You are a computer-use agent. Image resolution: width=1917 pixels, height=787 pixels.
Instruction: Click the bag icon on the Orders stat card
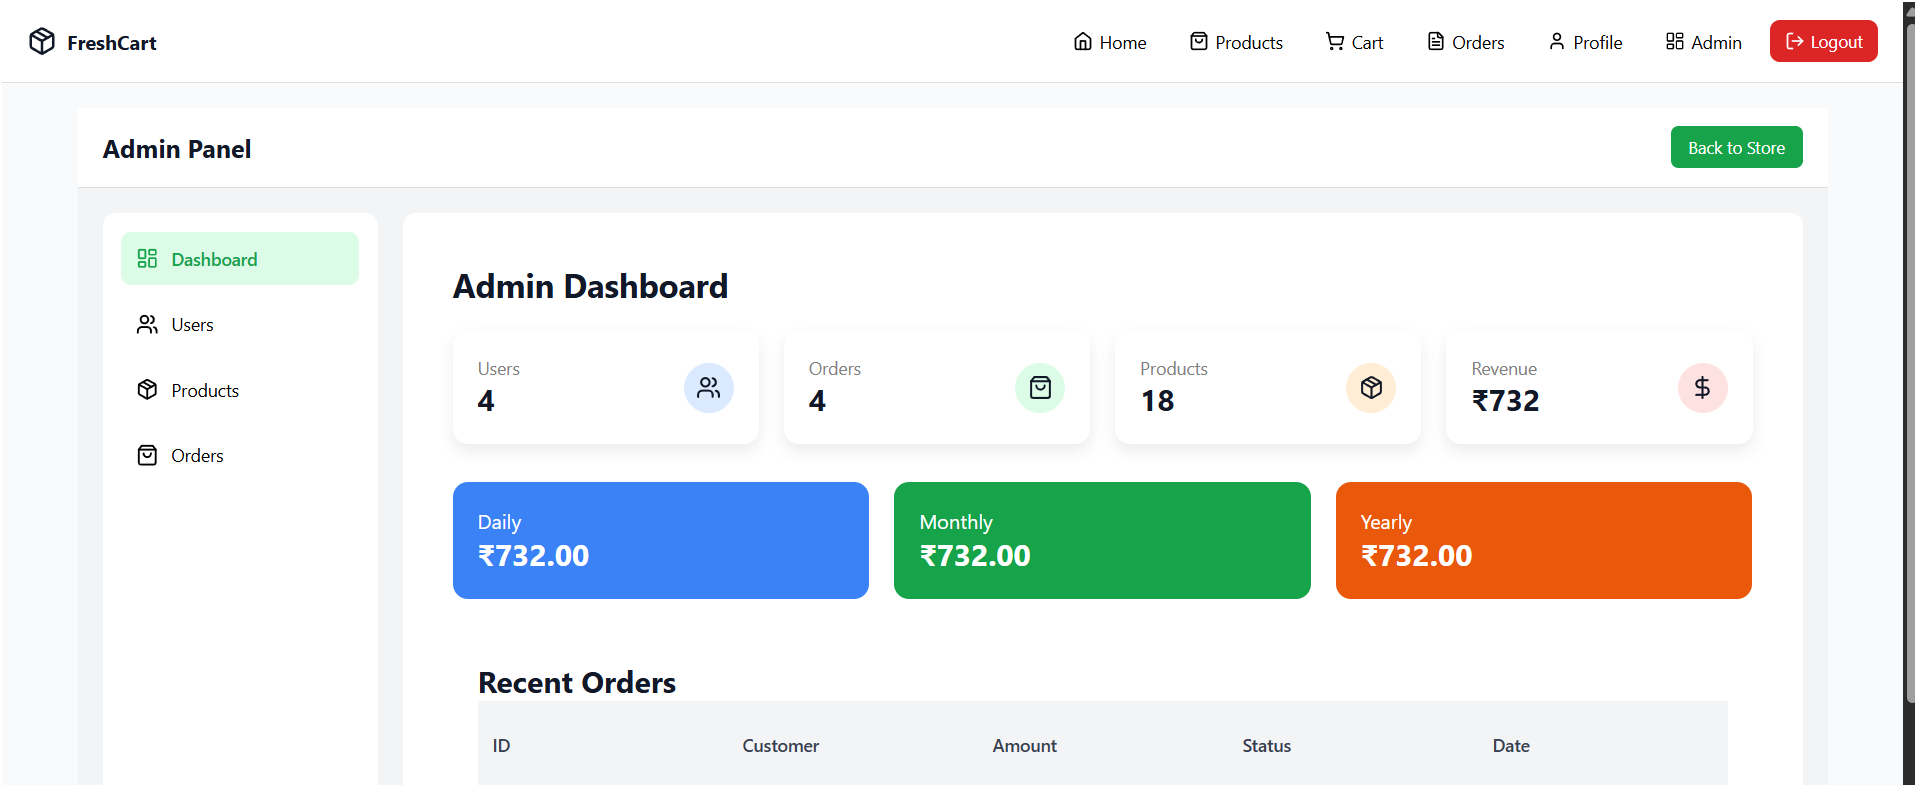1039,388
